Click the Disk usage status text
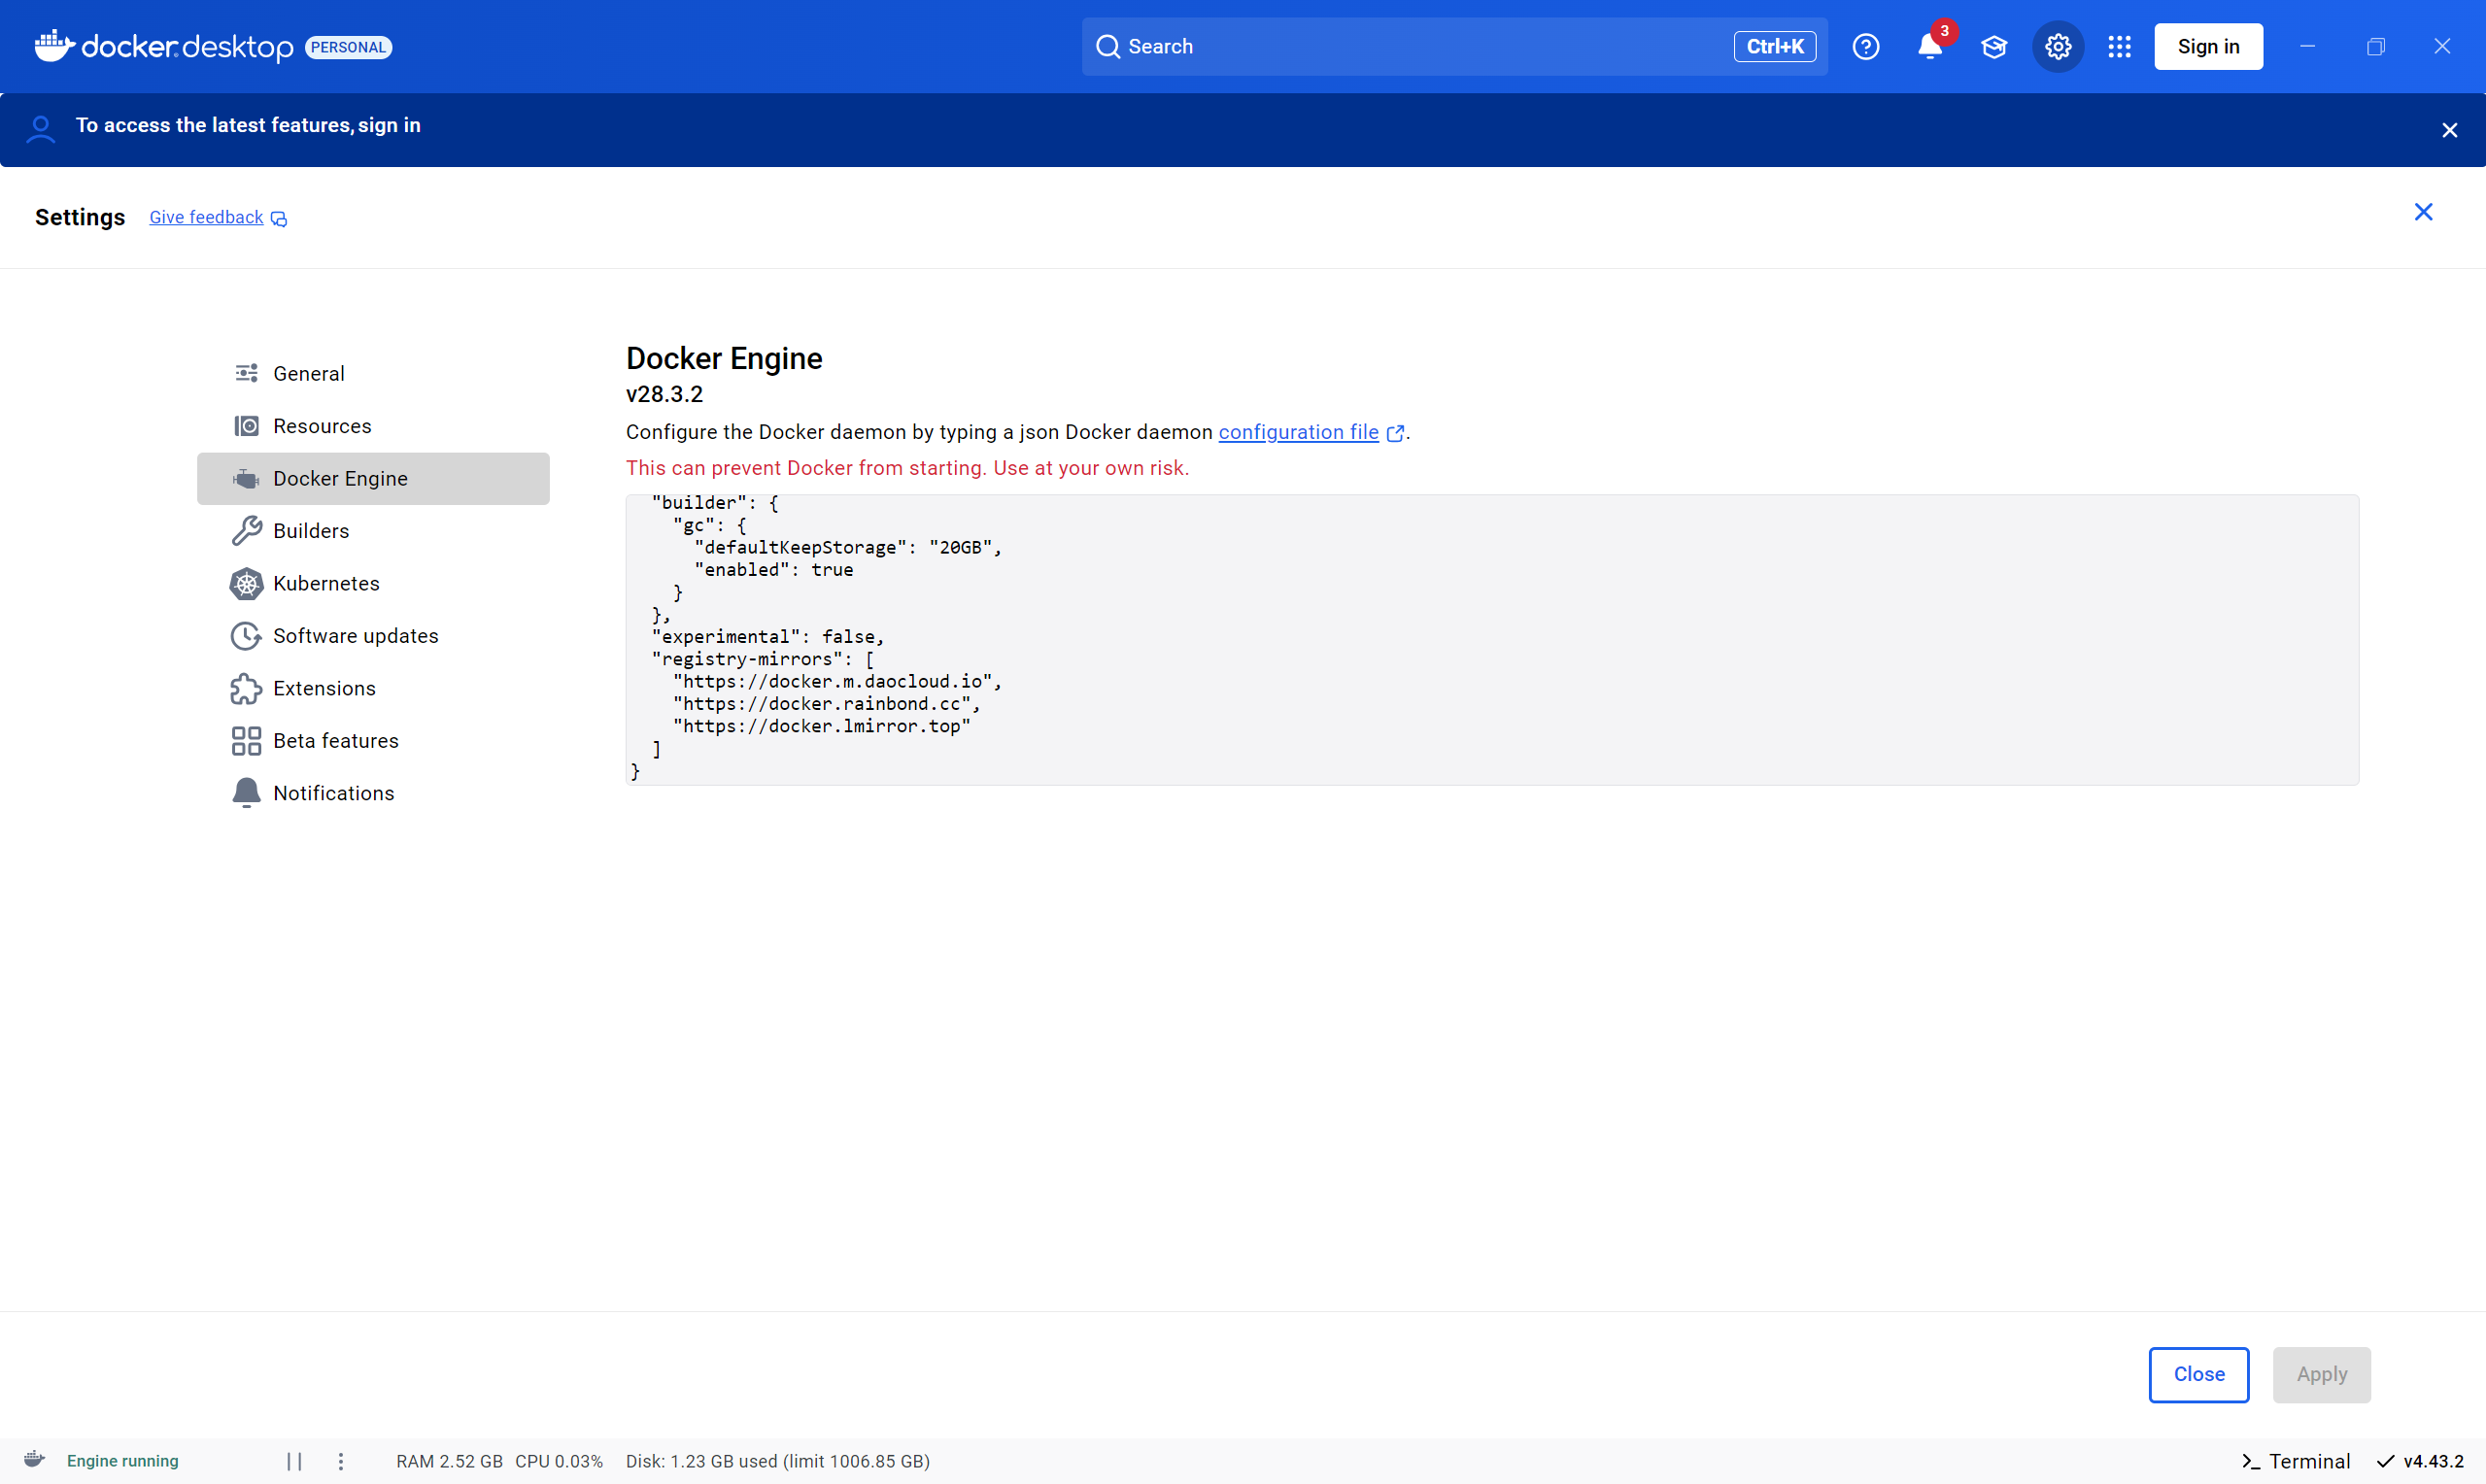This screenshot has width=2486, height=1484. [778, 1461]
